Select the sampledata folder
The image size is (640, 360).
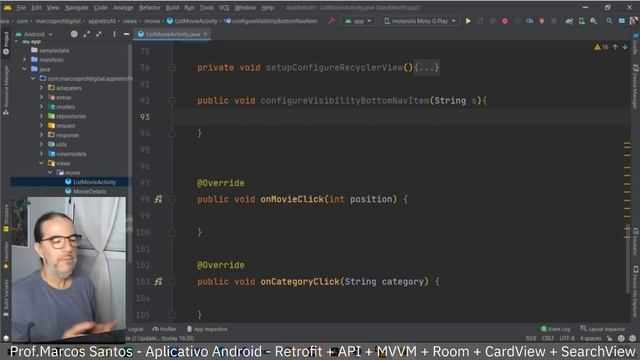click(50, 50)
